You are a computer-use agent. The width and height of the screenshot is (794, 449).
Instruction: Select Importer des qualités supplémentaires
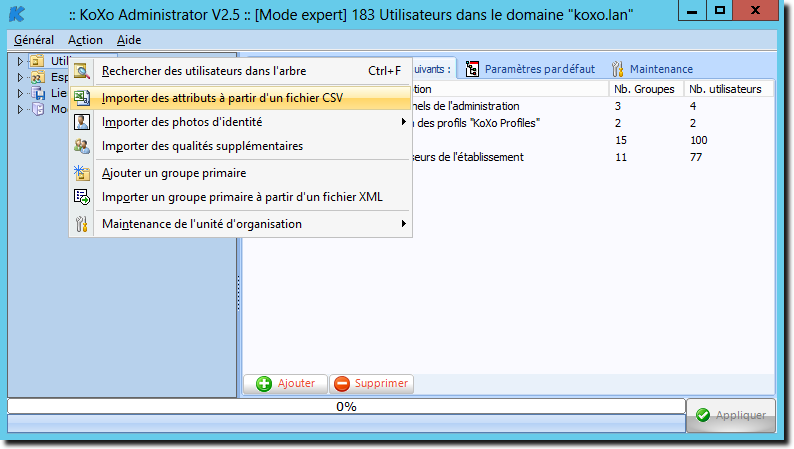click(x=240, y=146)
